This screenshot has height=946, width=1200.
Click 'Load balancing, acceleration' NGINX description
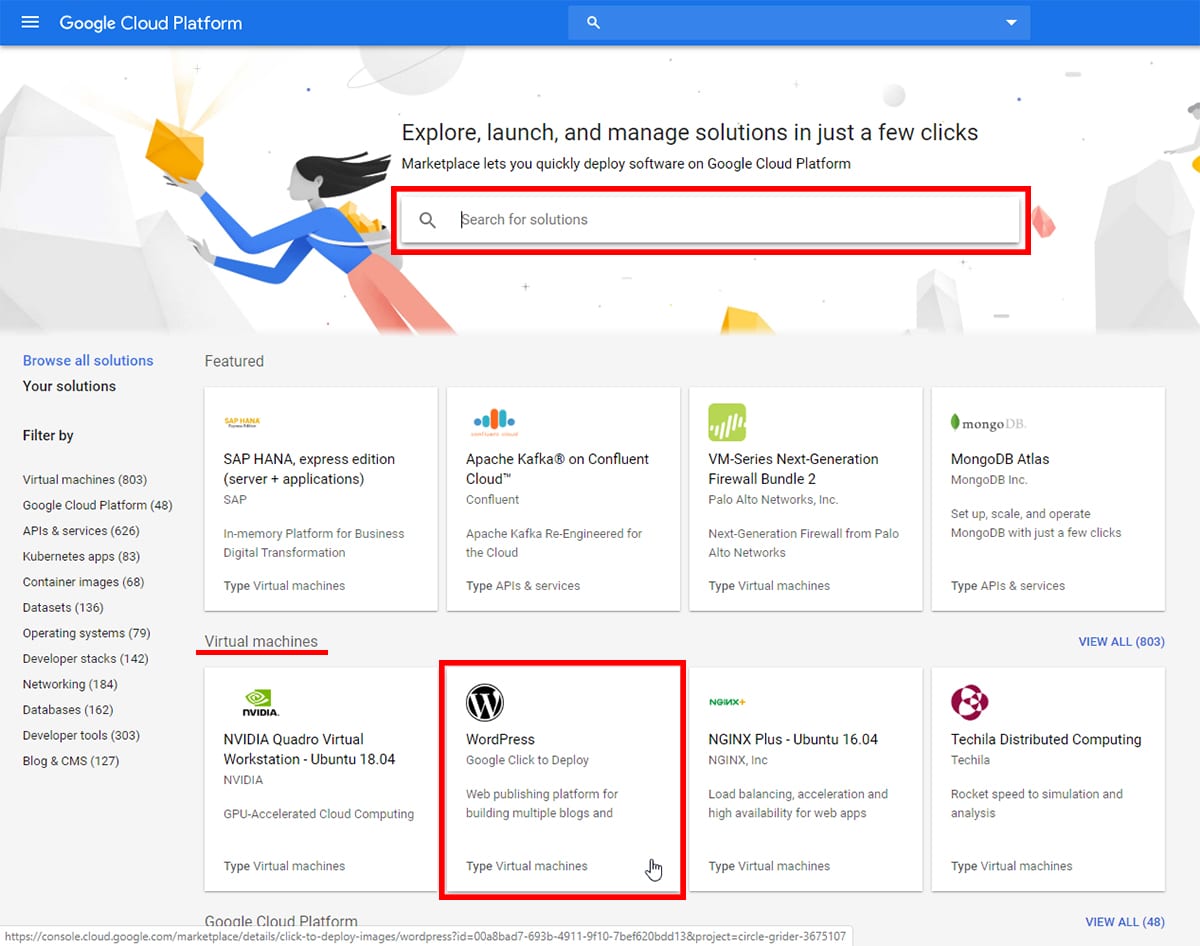pyautogui.click(x=798, y=804)
